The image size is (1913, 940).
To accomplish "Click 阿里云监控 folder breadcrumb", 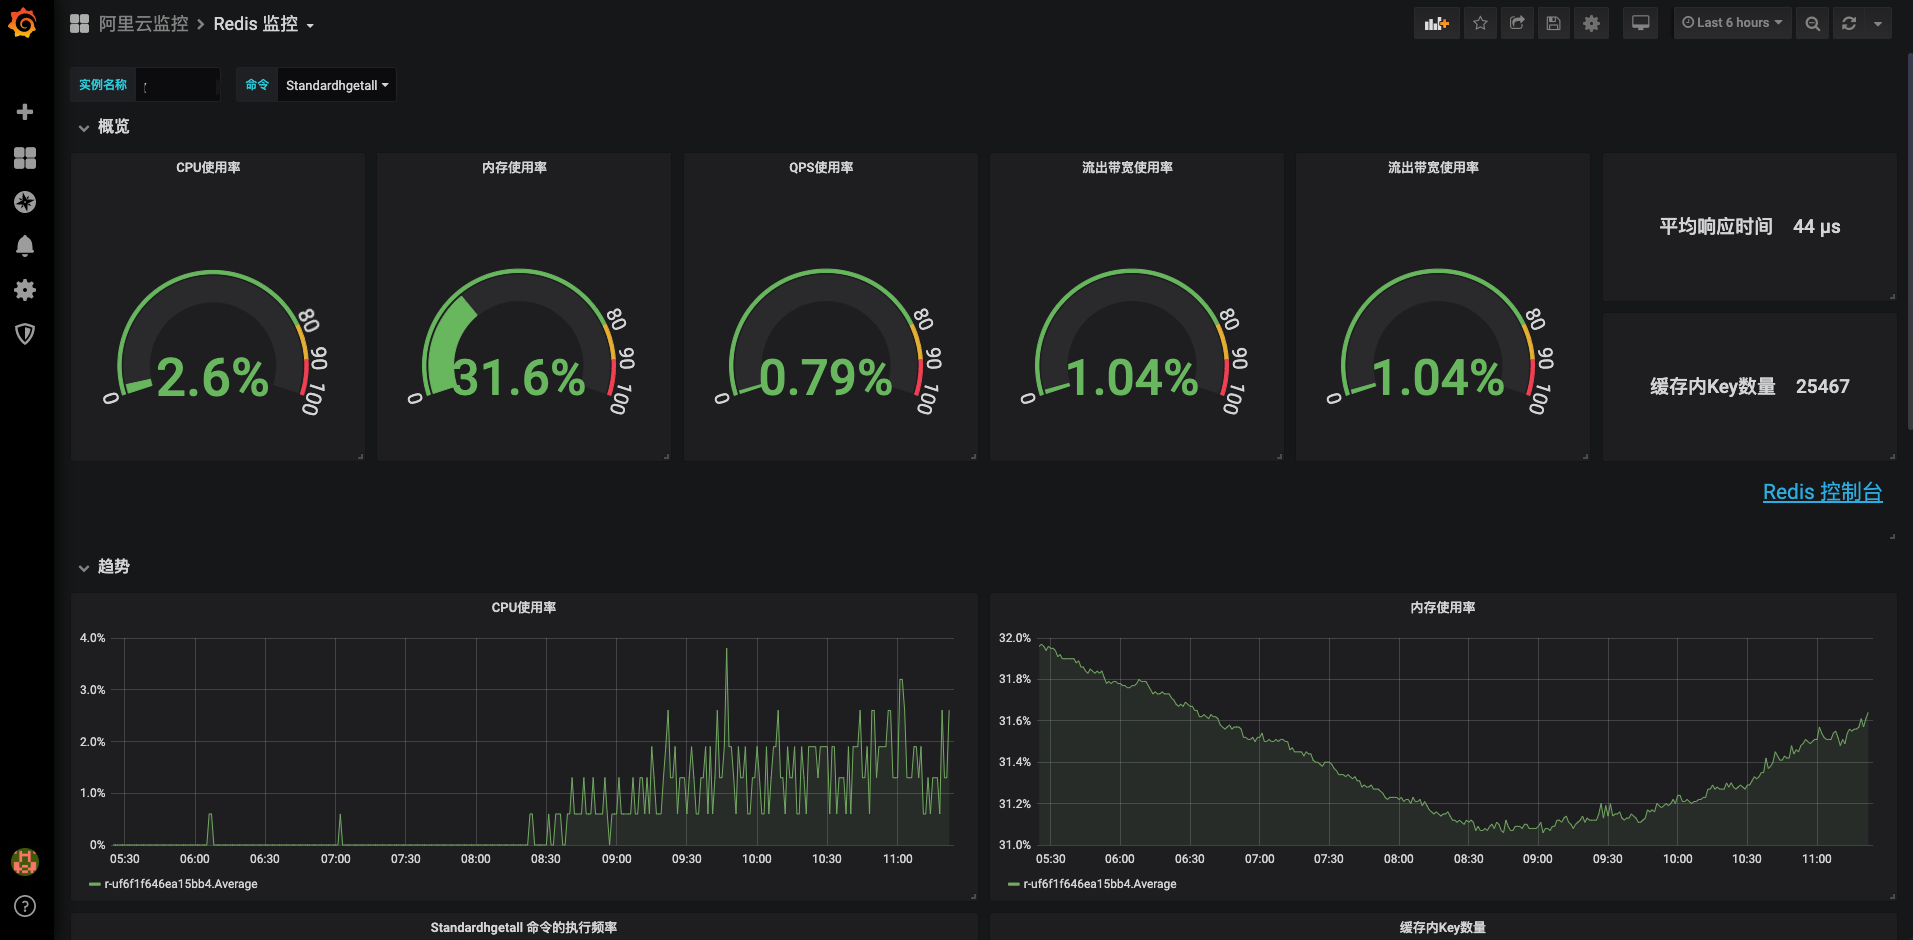I will pos(143,24).
